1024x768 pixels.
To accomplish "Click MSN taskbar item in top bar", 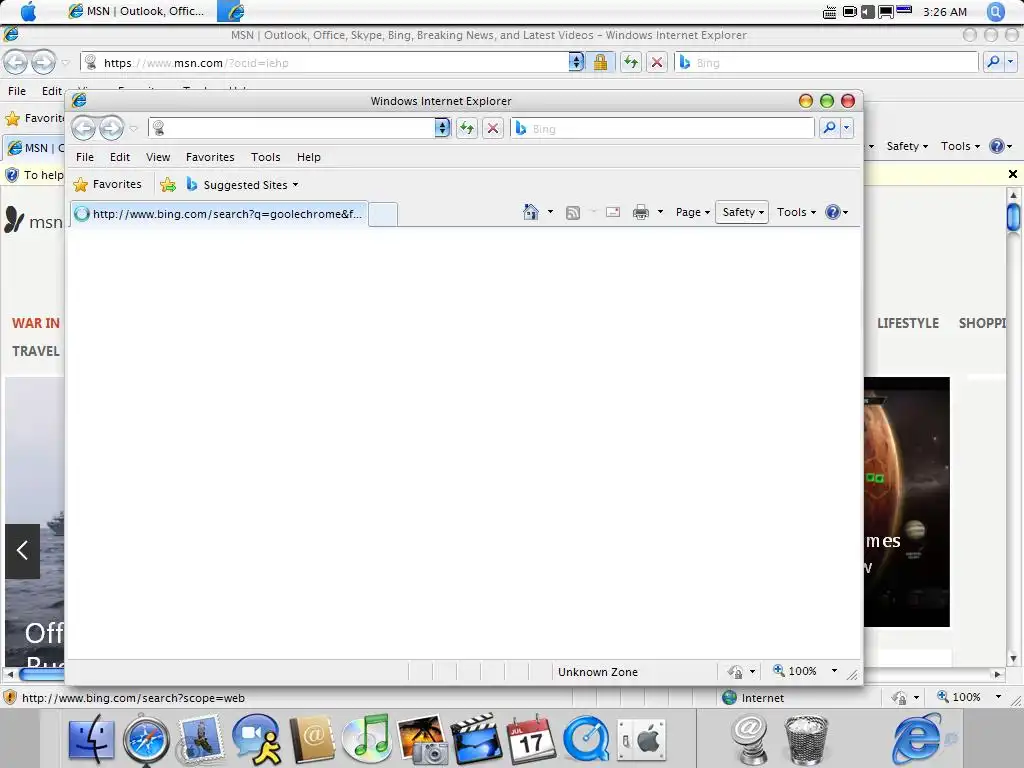I will tap(138, 11).
